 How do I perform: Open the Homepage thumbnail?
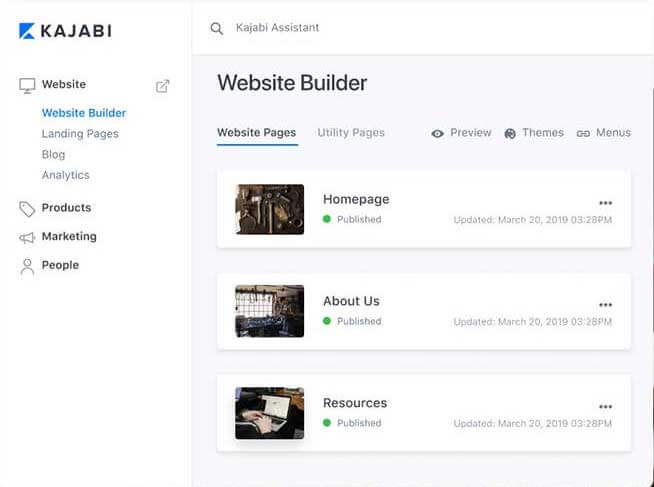[x=269, y=209]
